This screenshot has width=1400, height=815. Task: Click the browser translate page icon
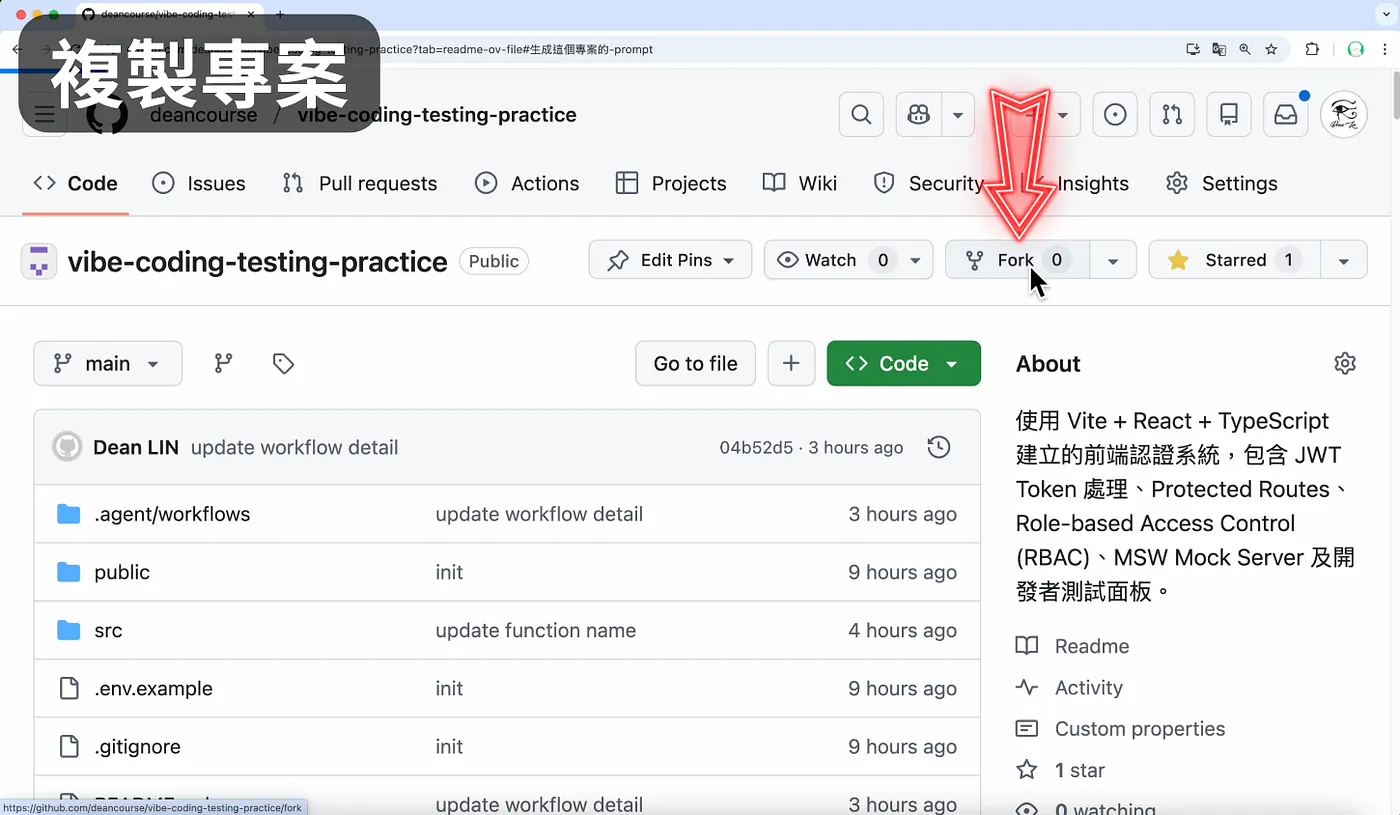[x=1219, y=49]
